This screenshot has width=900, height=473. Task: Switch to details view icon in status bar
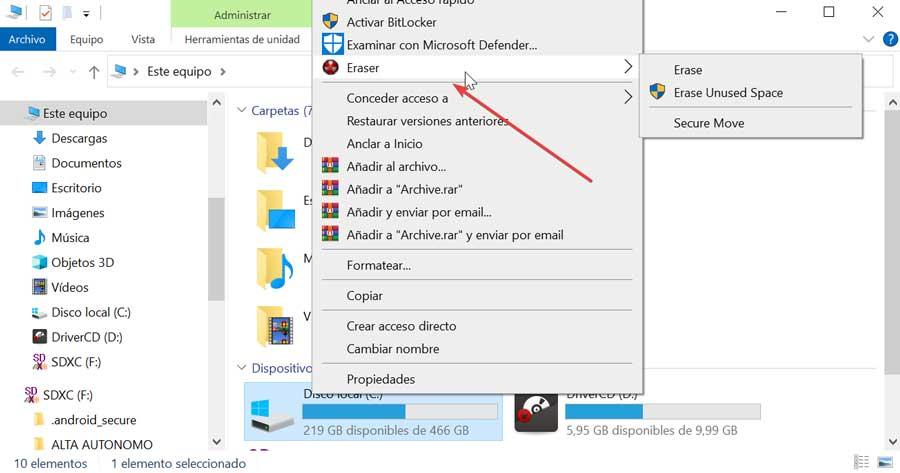tap(861, 462)
